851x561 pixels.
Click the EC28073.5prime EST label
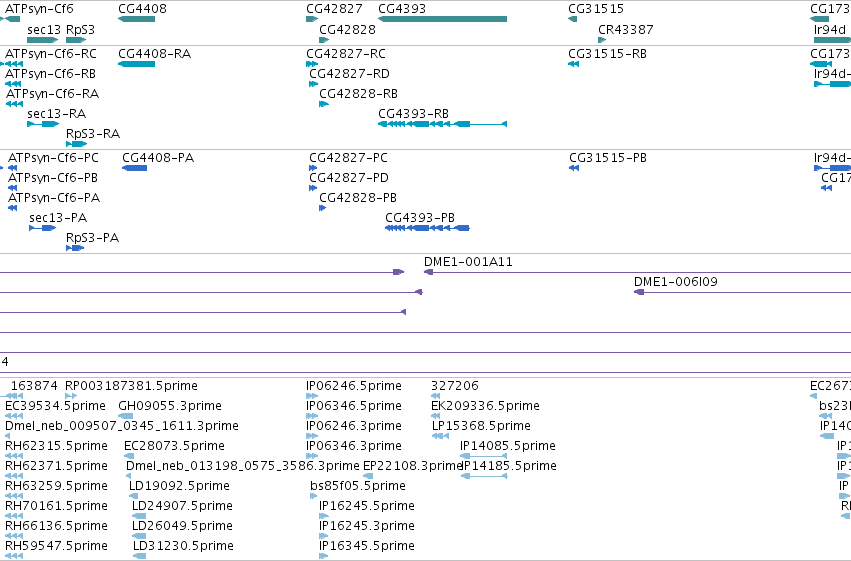pyautogui.click(x=174, y=446)
